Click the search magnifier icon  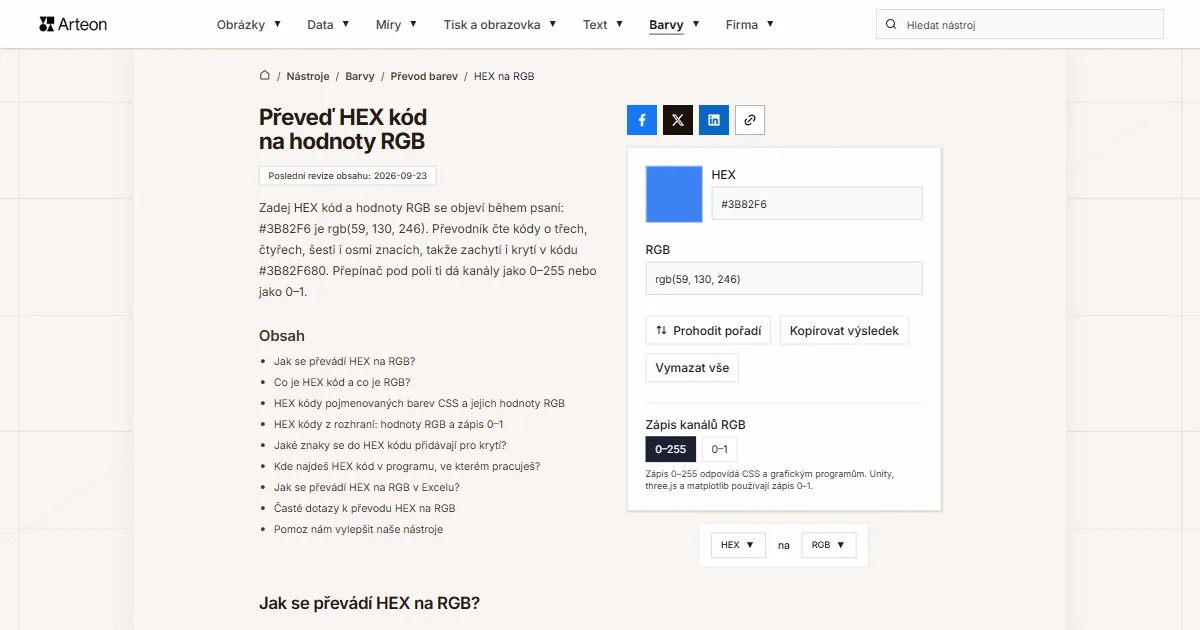891,24
